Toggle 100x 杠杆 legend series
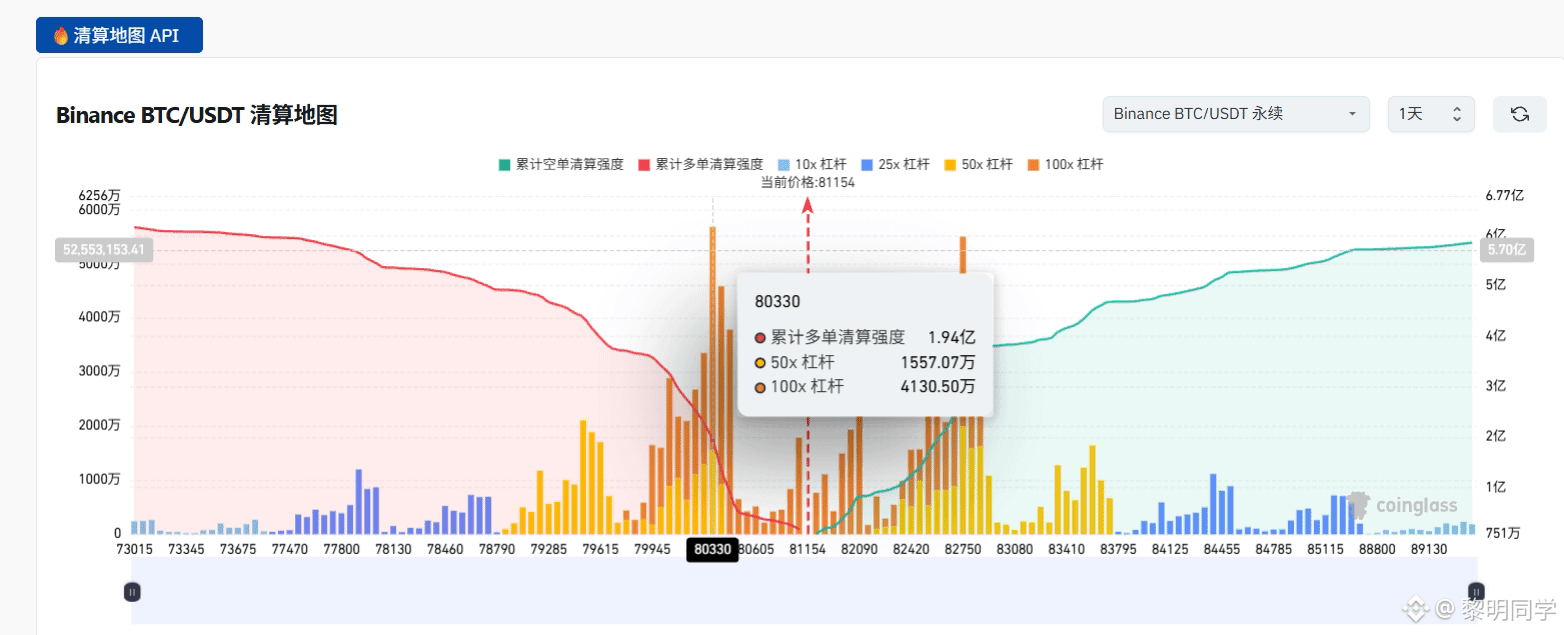The image size is (1564, 635). pos(1065,164)
